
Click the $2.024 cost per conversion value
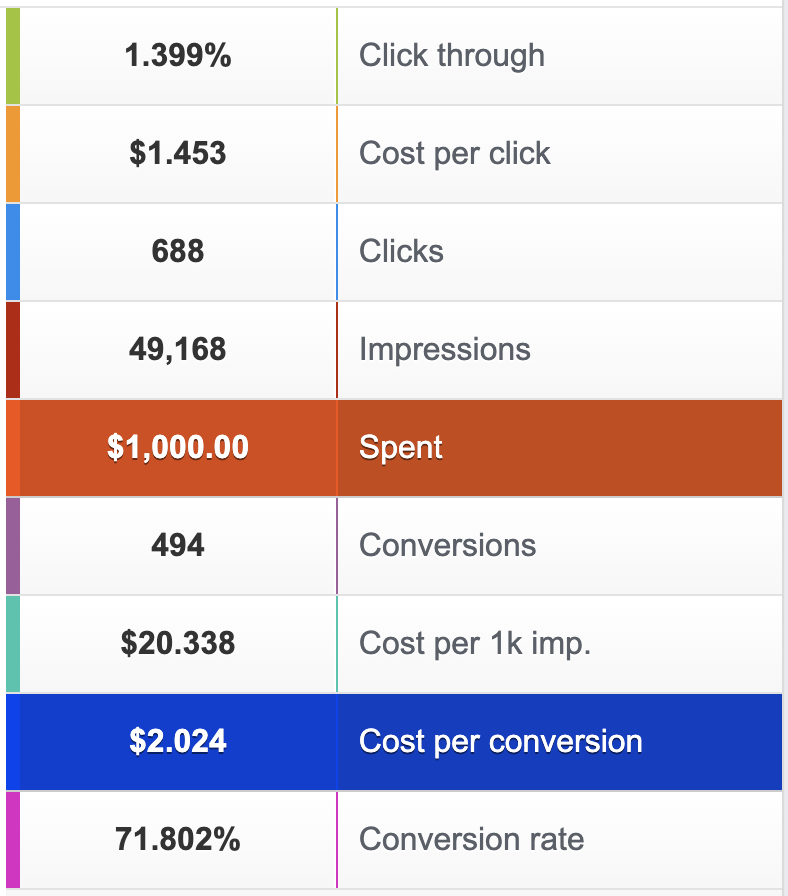[178, 741]
